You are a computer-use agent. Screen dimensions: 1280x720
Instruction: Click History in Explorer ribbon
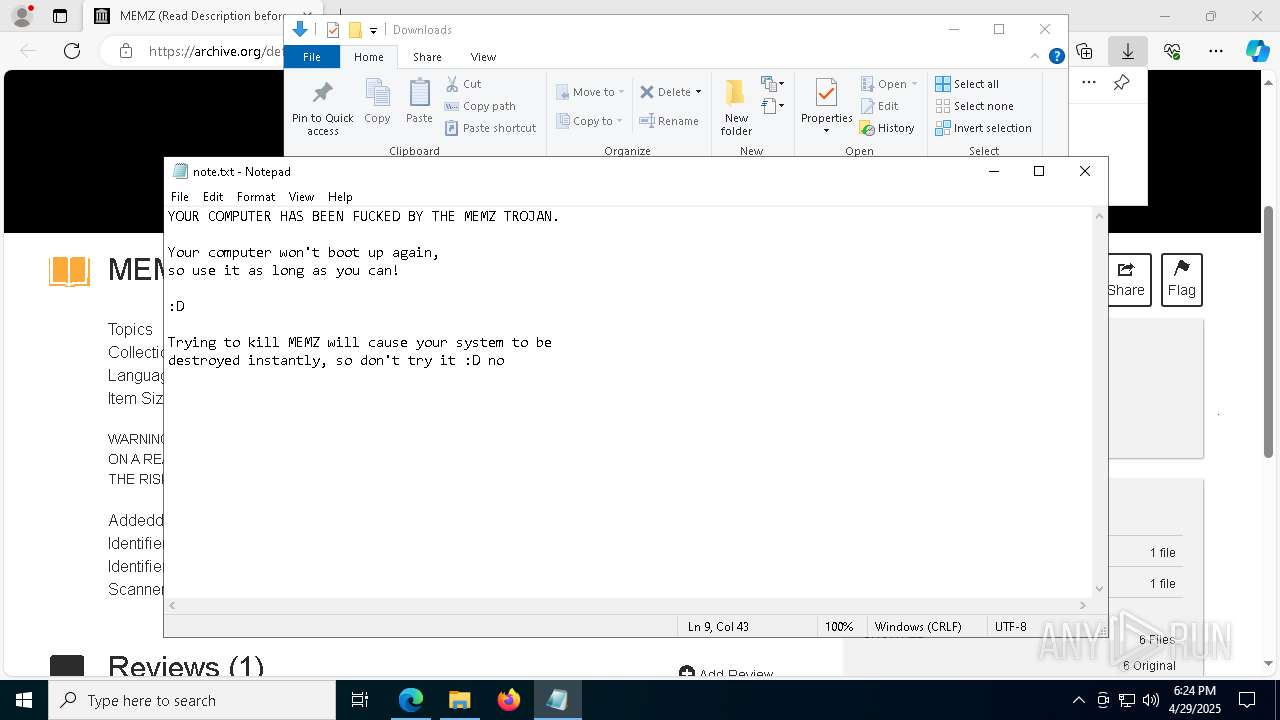click(887, 128)
